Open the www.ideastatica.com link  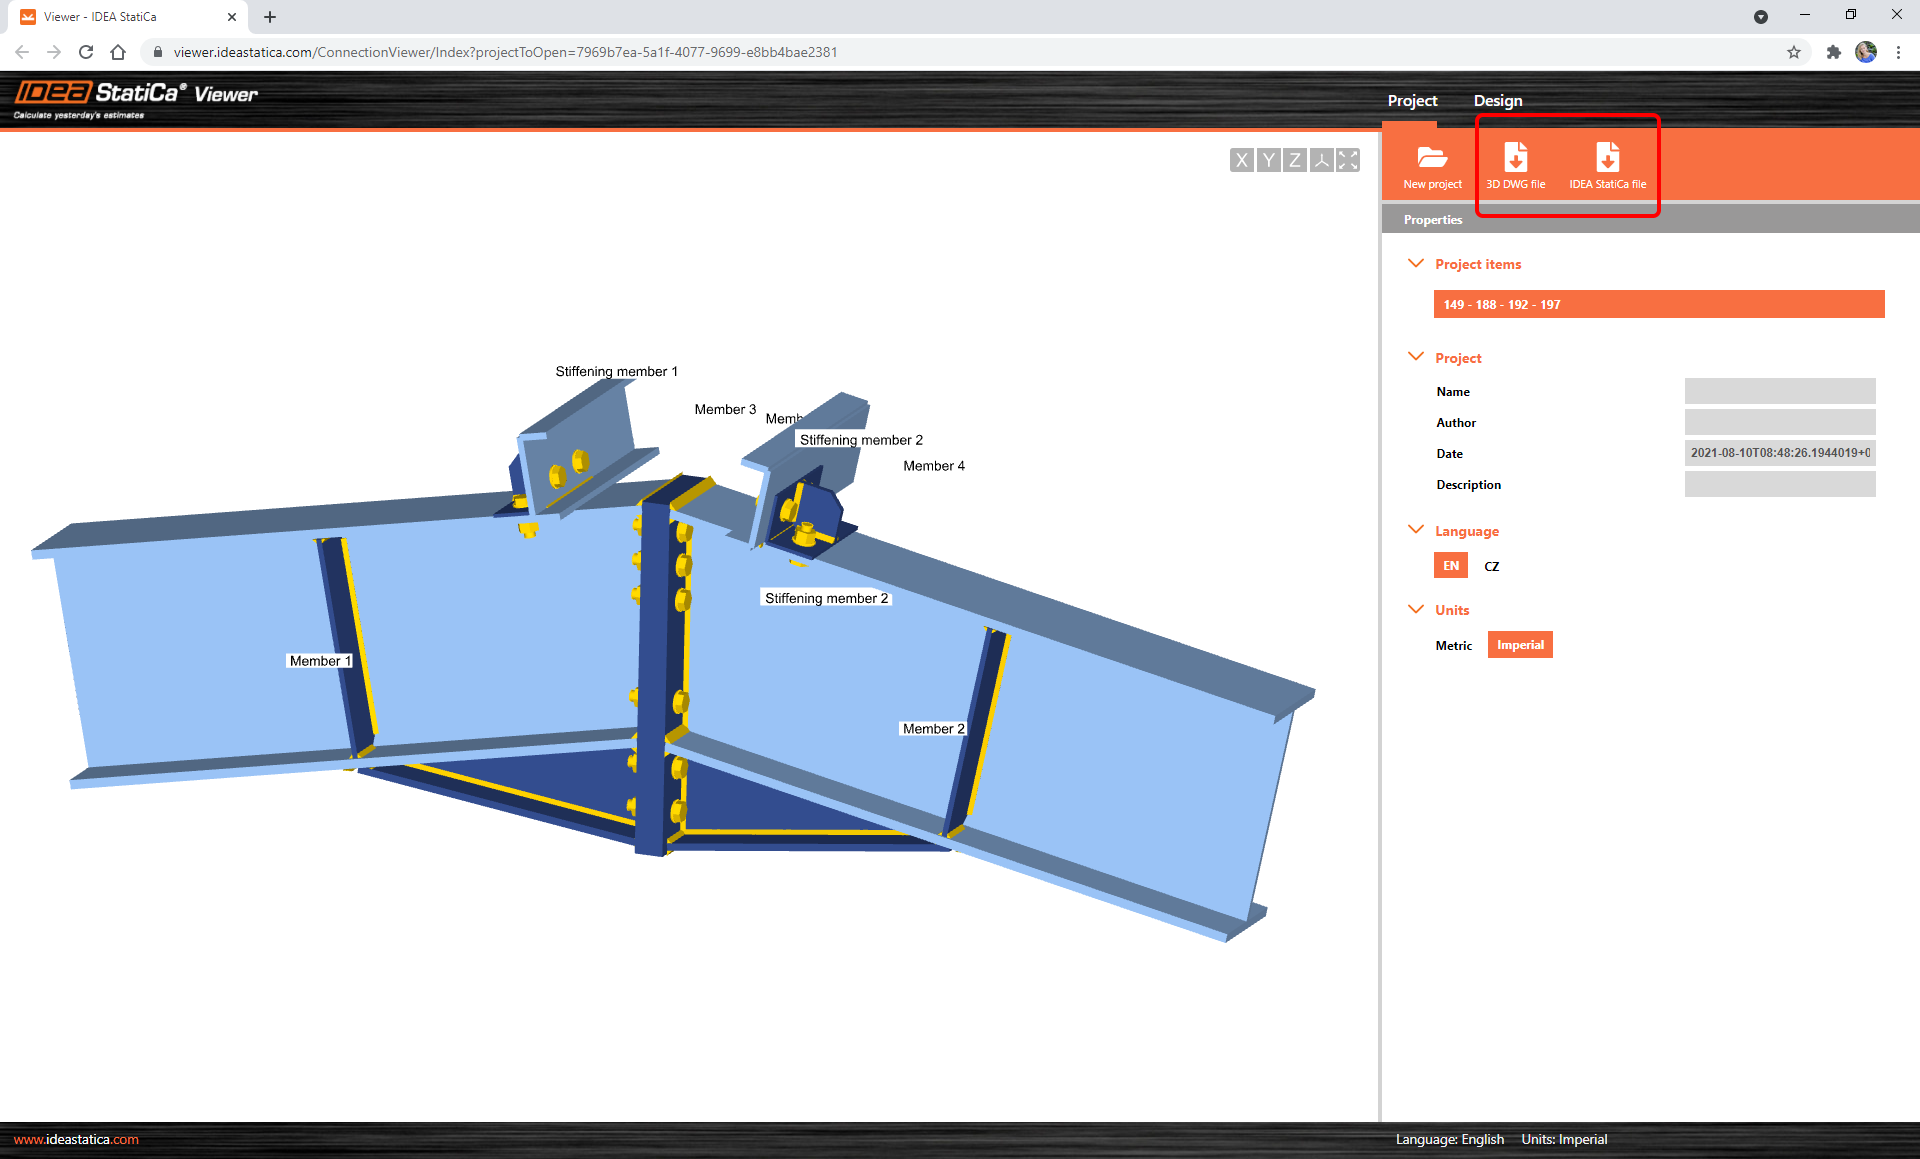click(76, 1138)
